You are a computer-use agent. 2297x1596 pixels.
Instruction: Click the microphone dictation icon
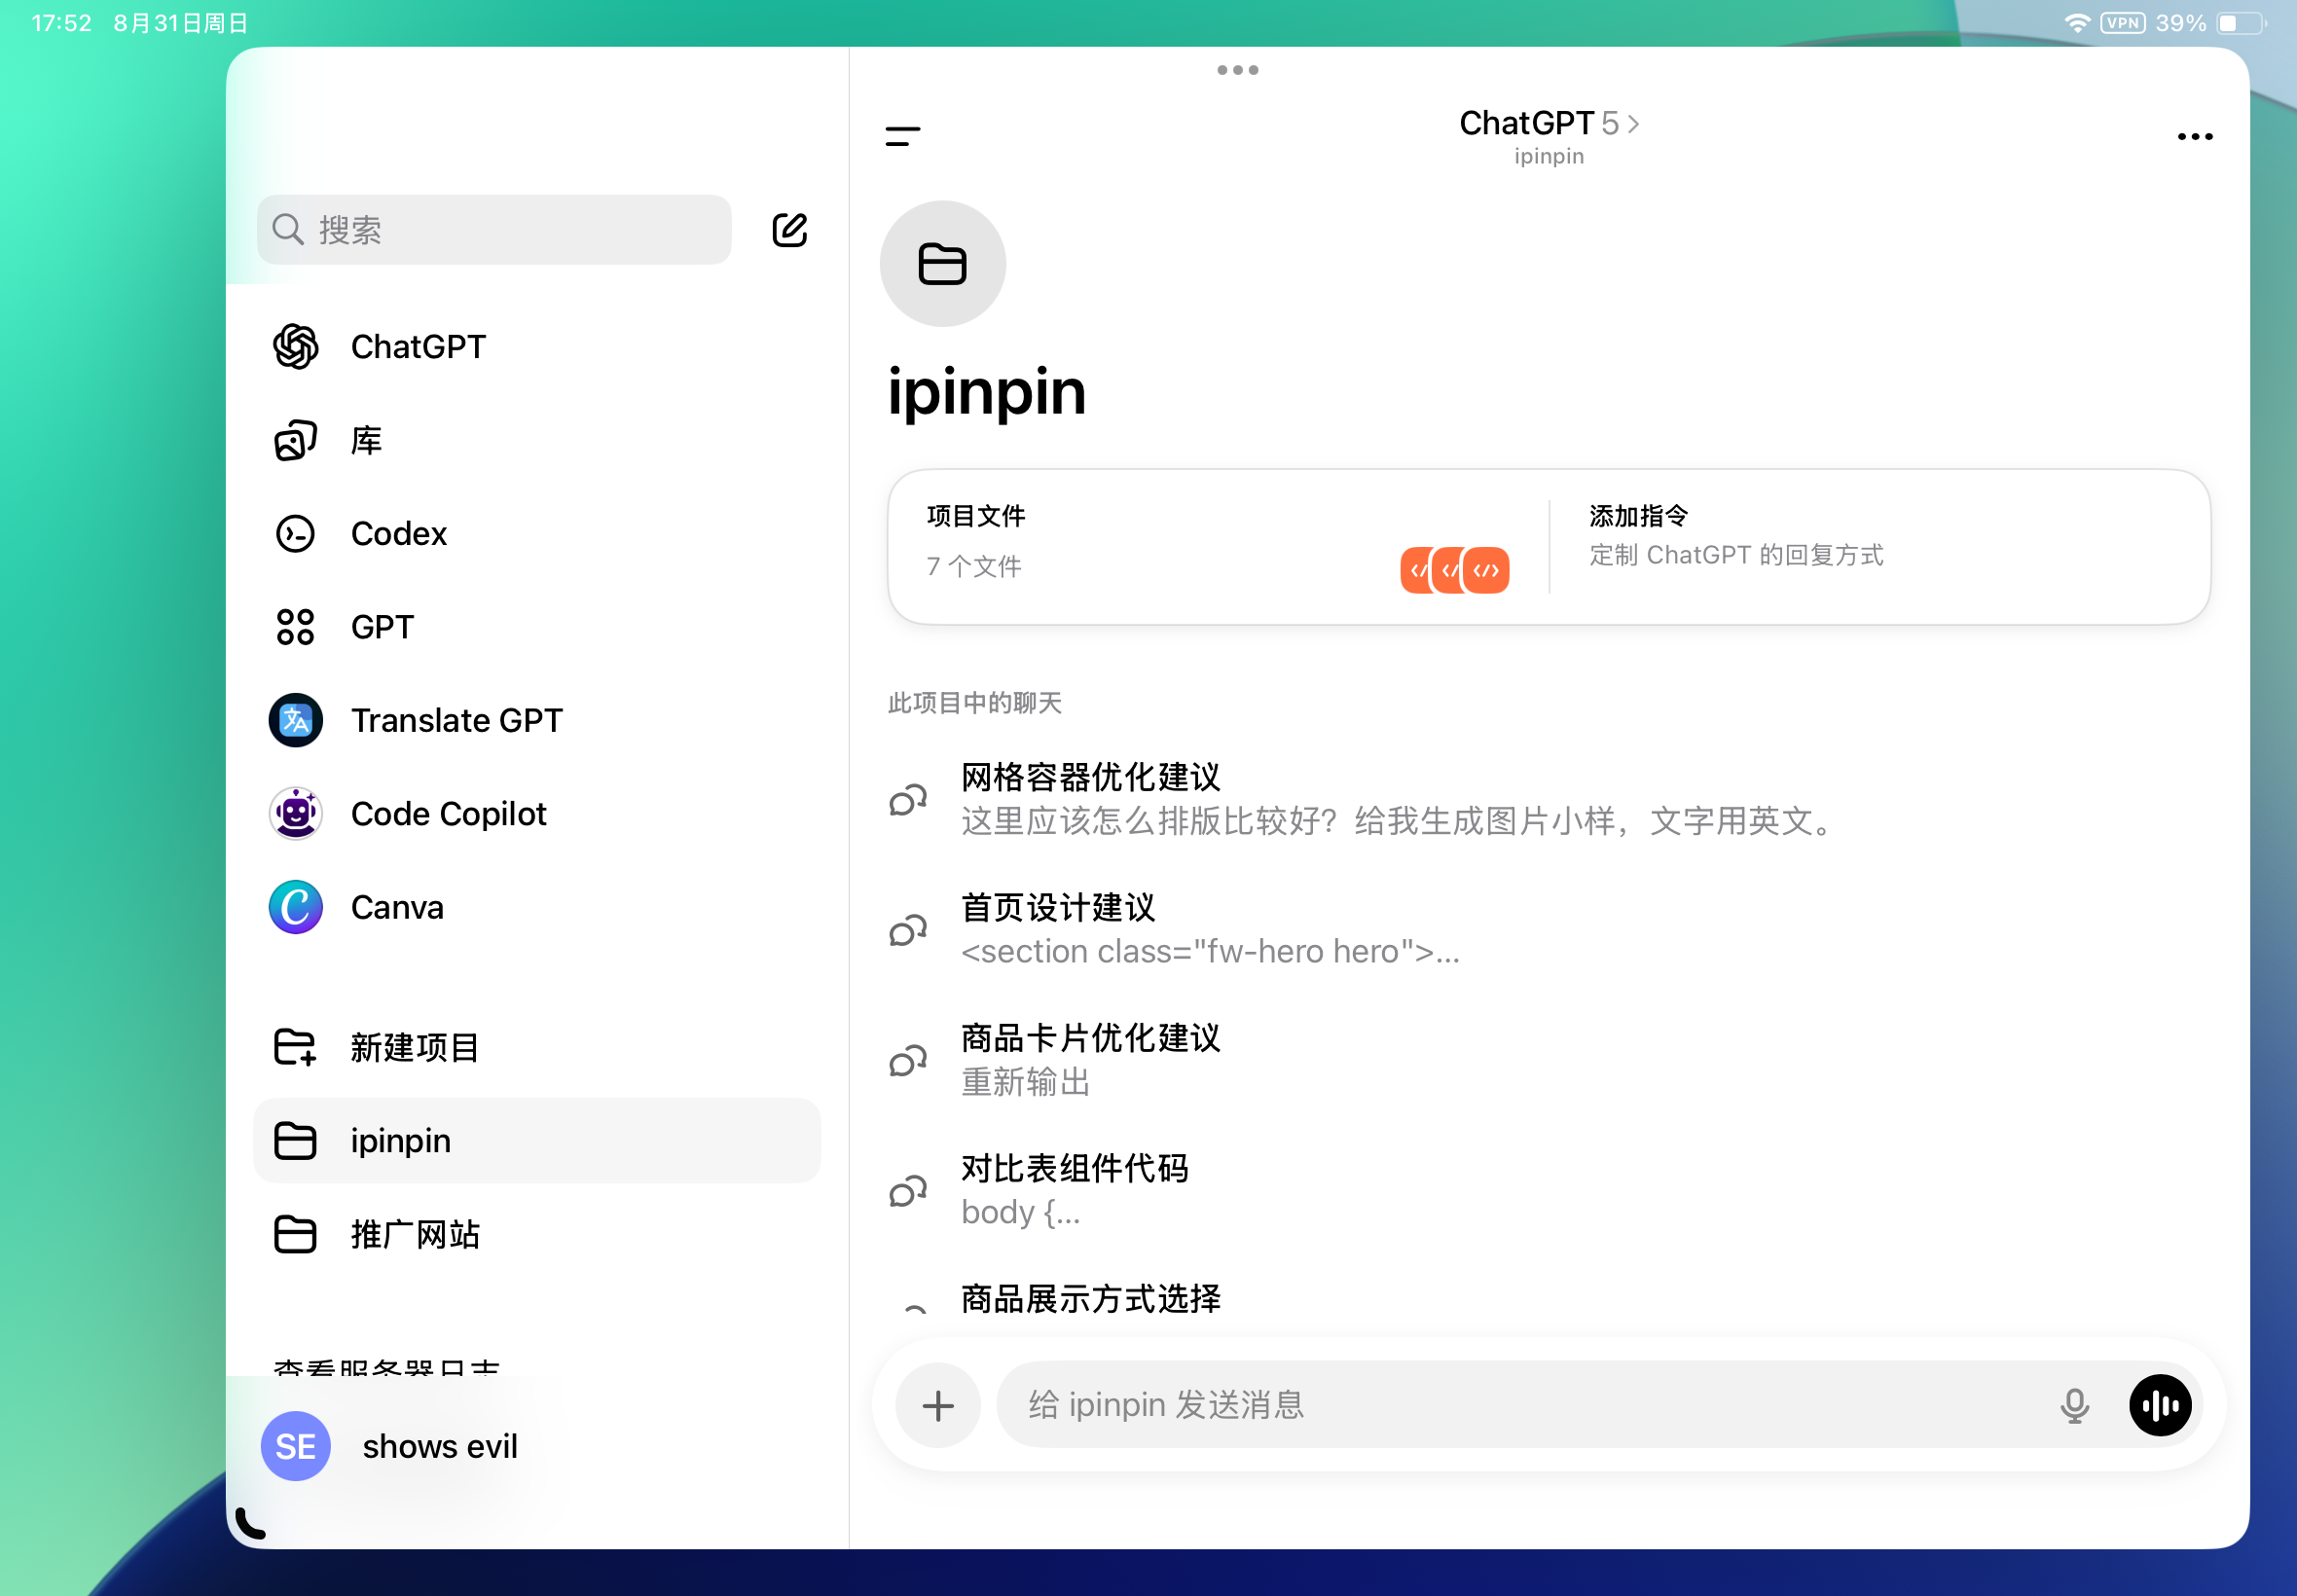coord(2075,1406)
